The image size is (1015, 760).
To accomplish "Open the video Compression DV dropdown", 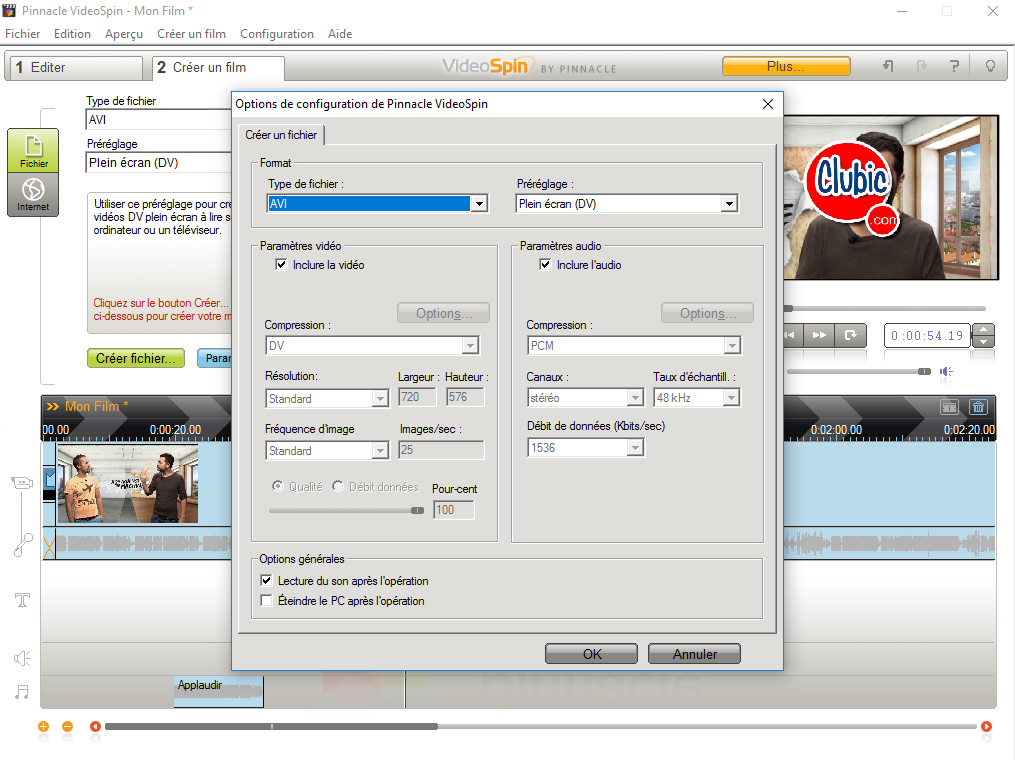I will [471, 346].
